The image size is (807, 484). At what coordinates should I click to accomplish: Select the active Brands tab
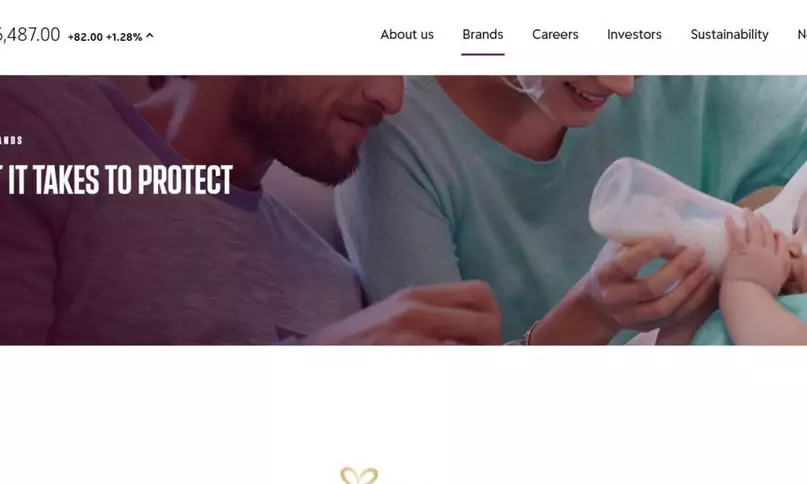[483, 34]
